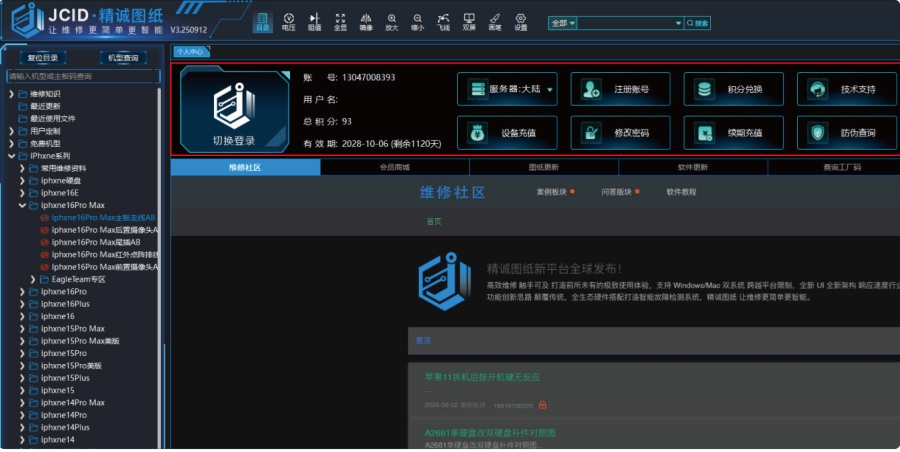Open the Iphxne16Pro Max尾插AB drawing
The width and height of the screenshot is (900, 452).
click(x=98, y=242)
